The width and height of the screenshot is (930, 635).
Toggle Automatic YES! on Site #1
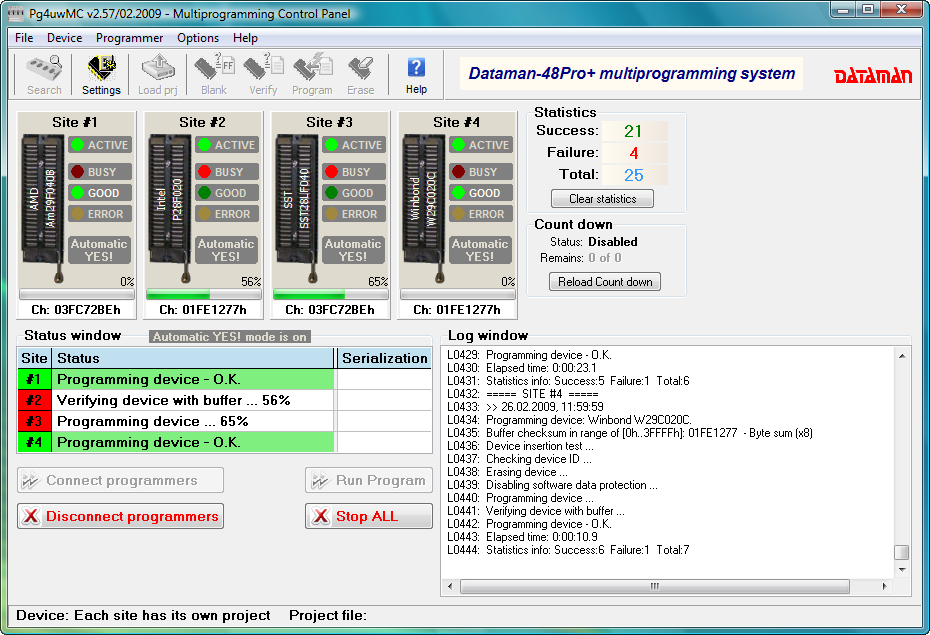click(x=99, y=249)
